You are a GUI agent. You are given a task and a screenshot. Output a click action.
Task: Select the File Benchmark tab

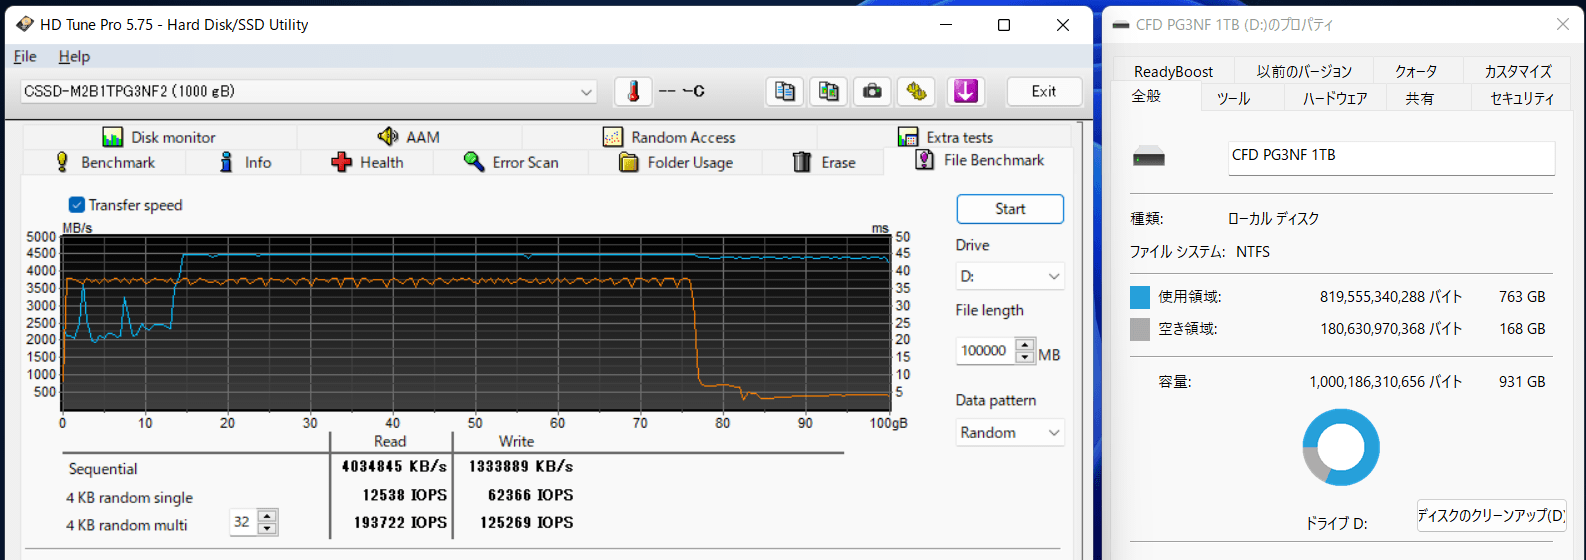click(x=979, y=161)
